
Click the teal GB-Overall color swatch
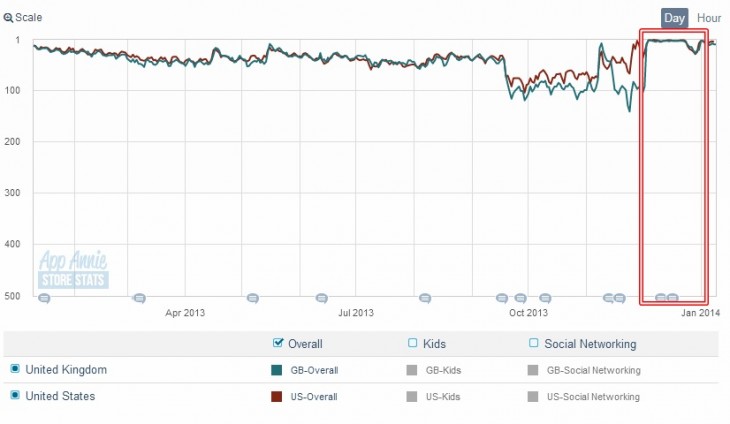coord(278,370)
